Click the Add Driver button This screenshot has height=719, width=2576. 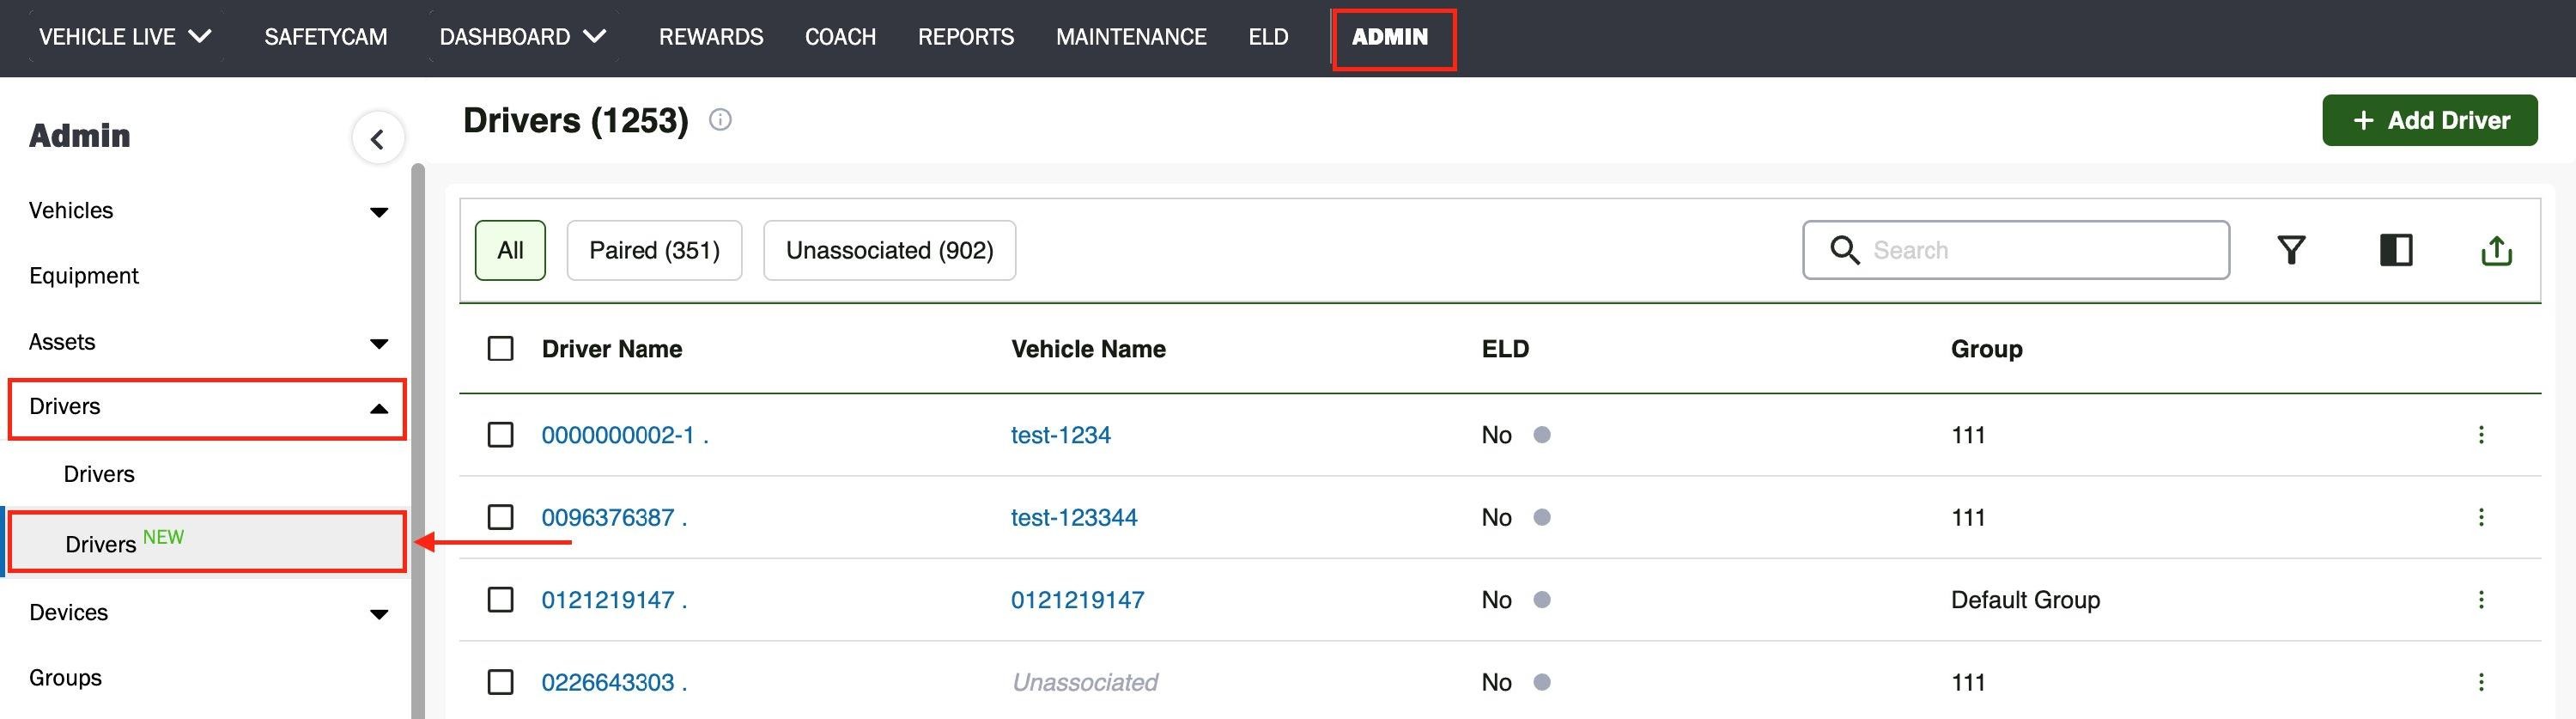2429,120
